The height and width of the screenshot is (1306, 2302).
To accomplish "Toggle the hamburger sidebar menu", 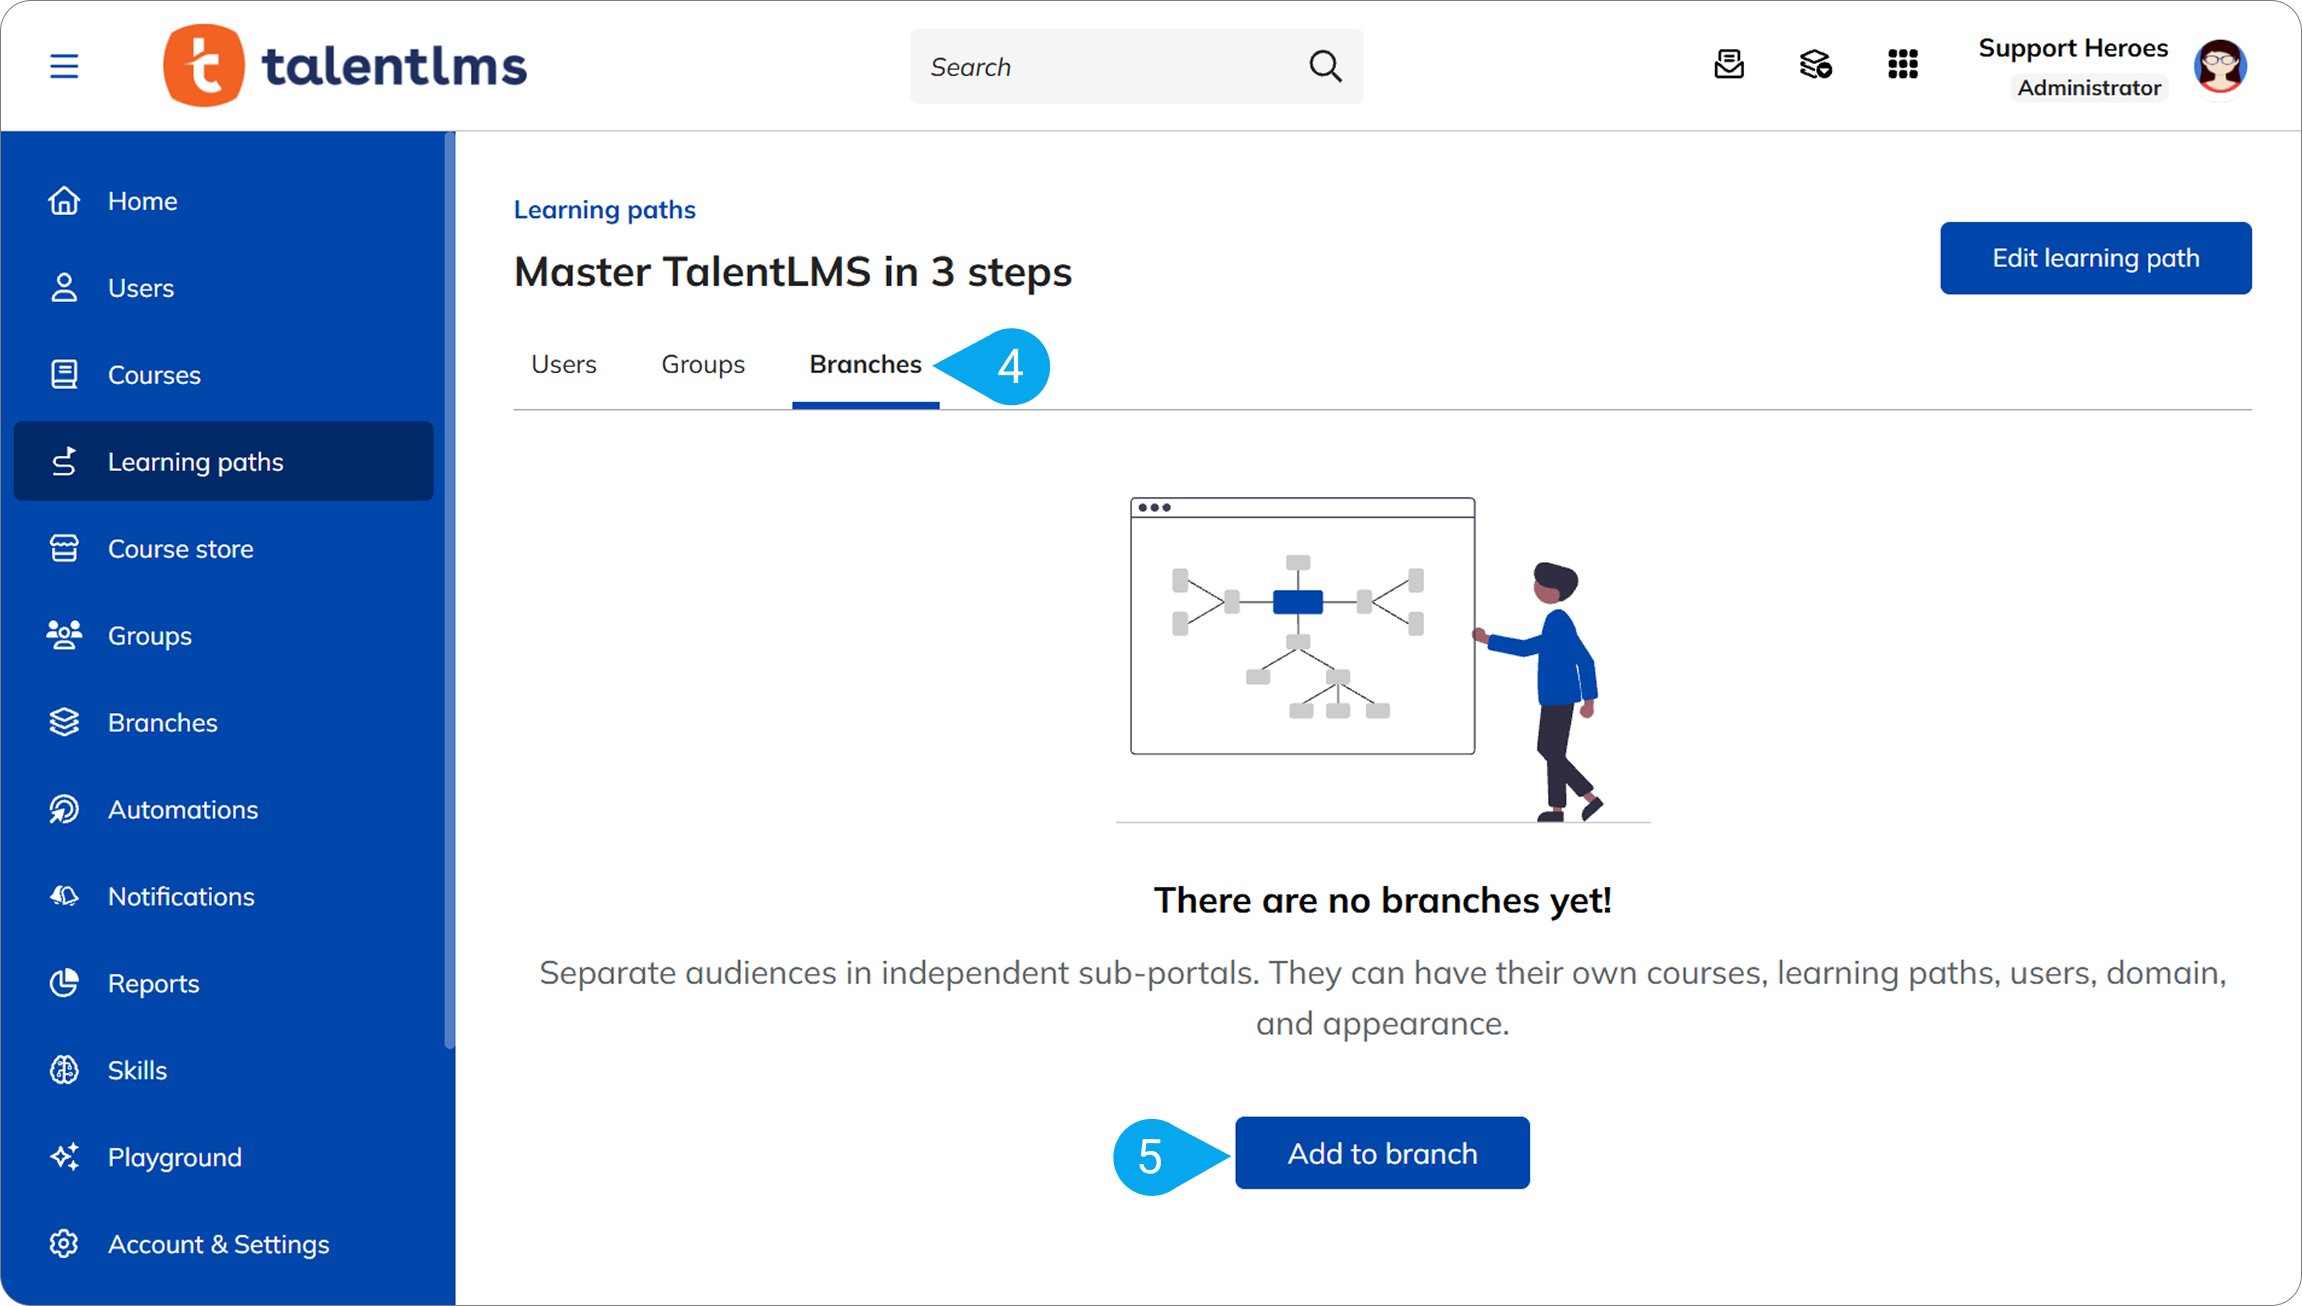I will point(64,66).
